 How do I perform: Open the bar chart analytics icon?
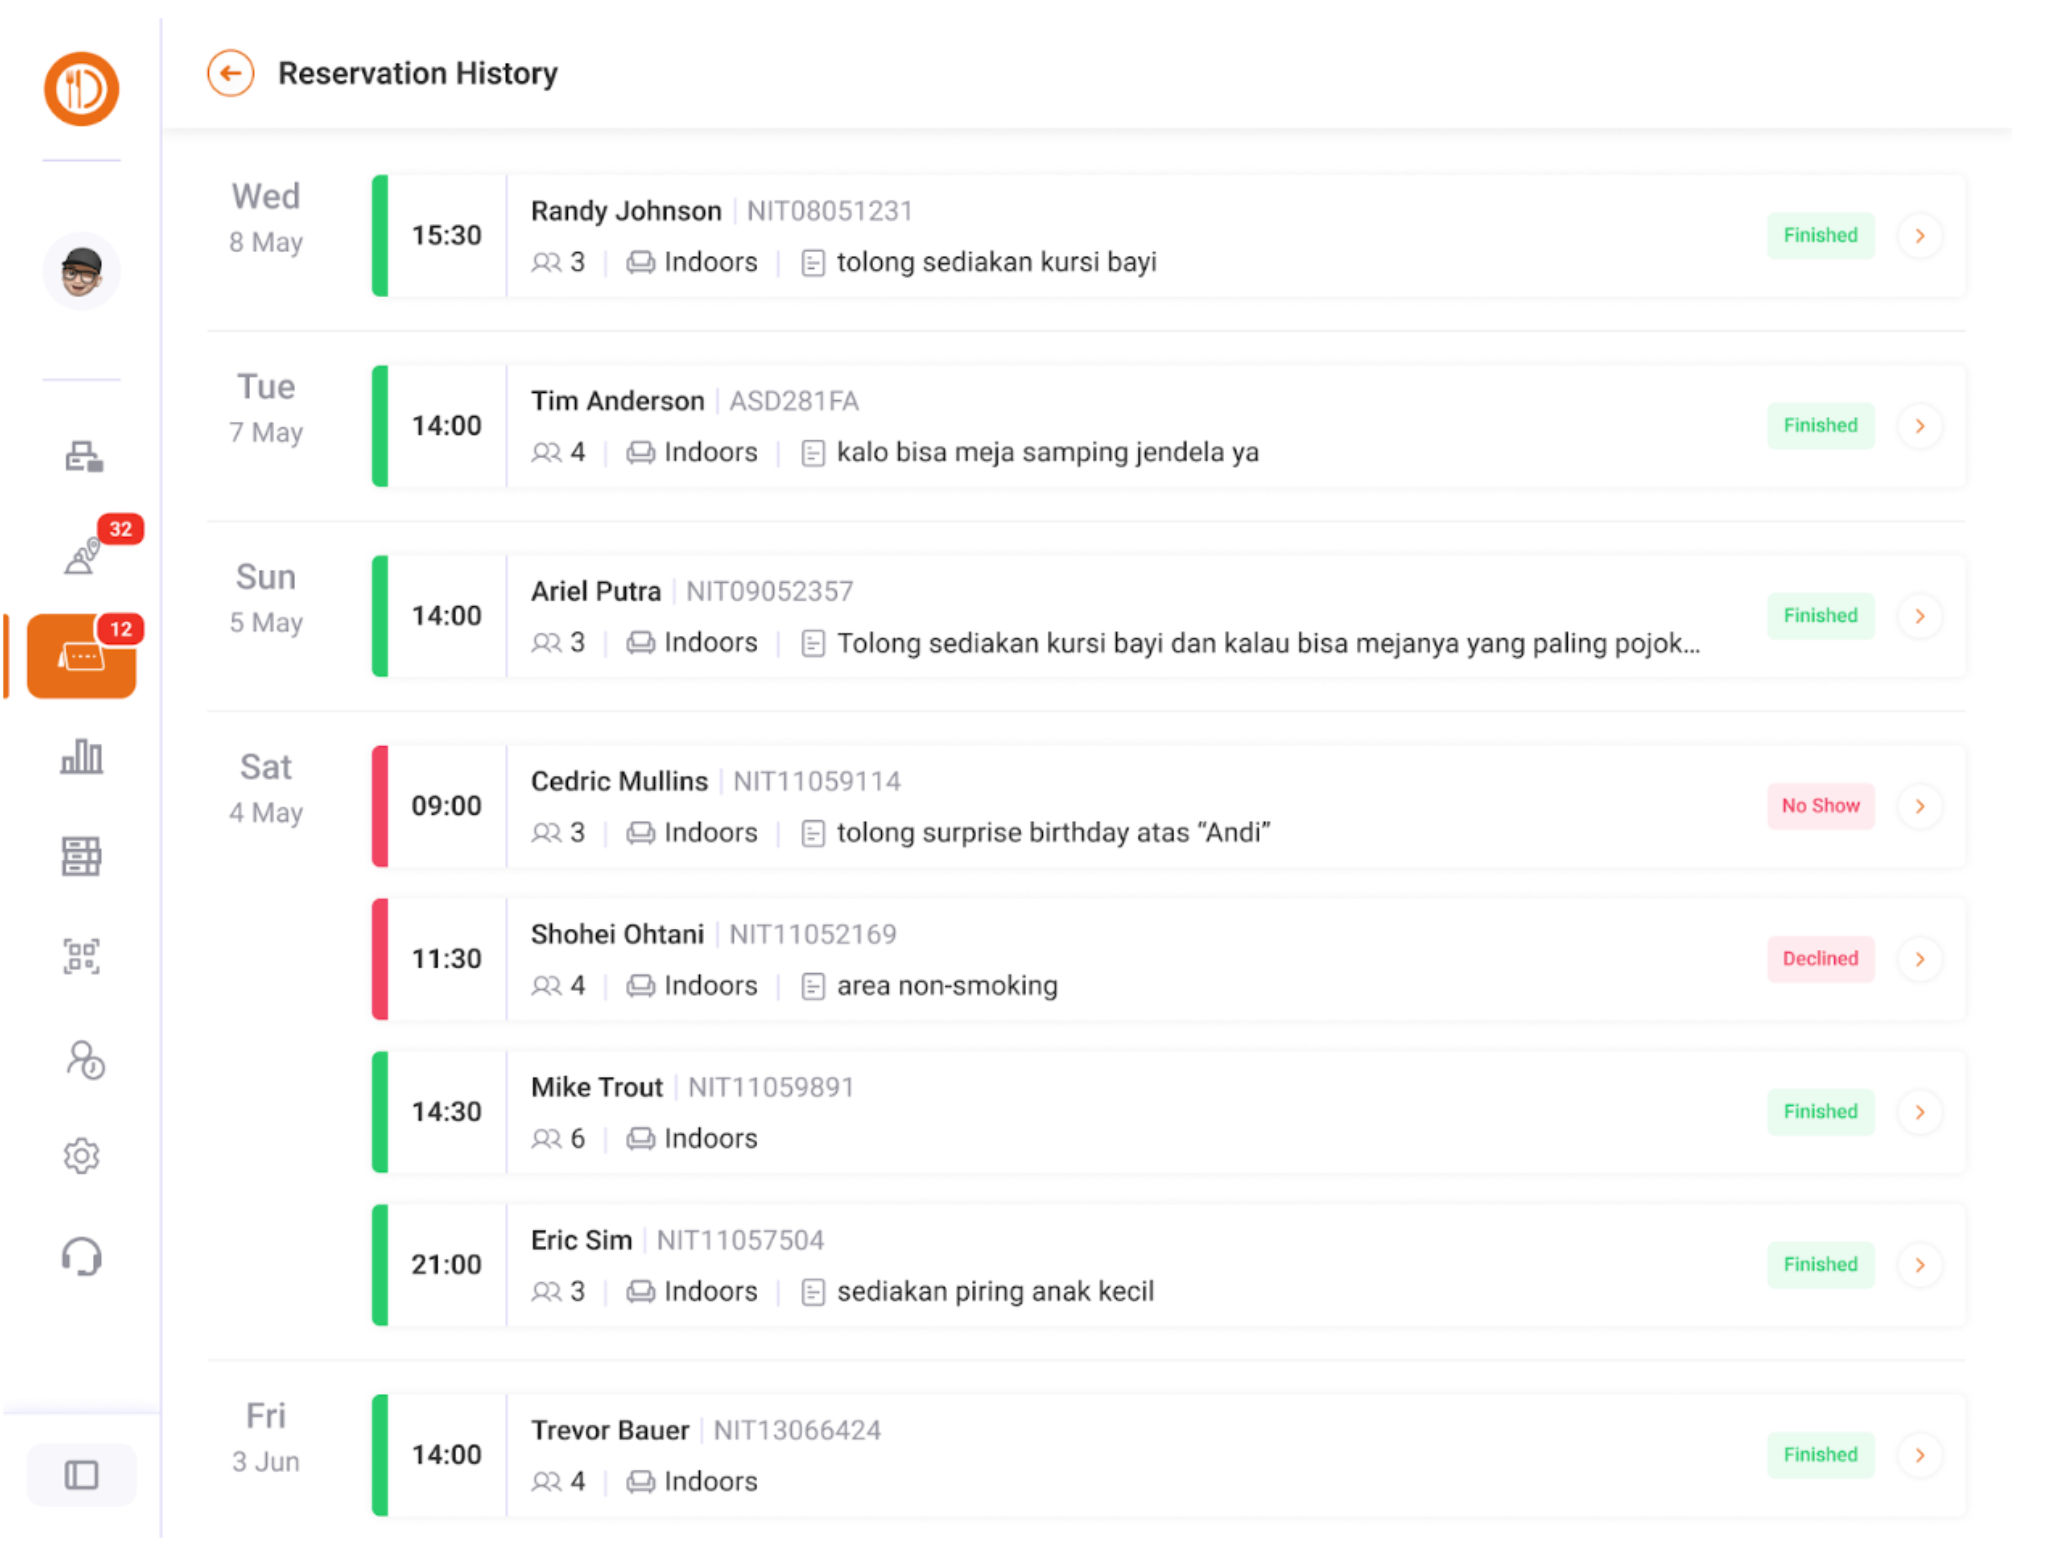click(81, 757)
